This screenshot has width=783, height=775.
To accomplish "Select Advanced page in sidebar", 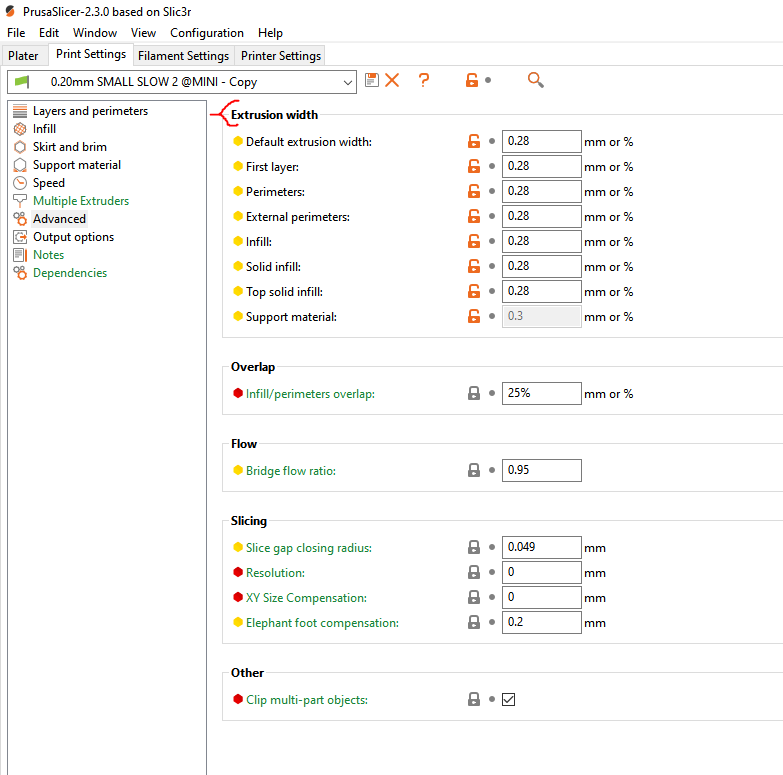I will (x=59, y=219).
